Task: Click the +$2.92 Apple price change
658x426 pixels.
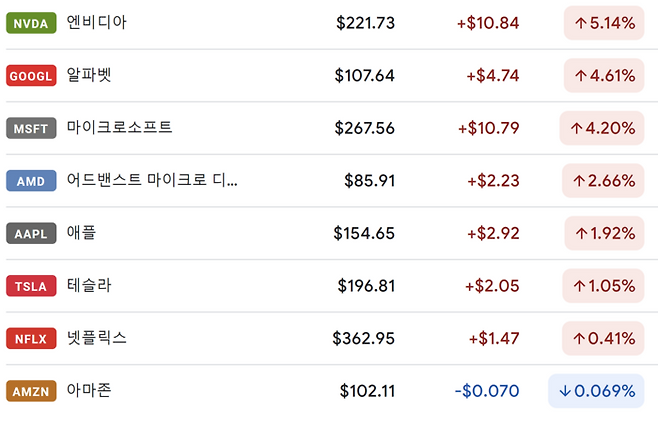Action: click(492, 234)
